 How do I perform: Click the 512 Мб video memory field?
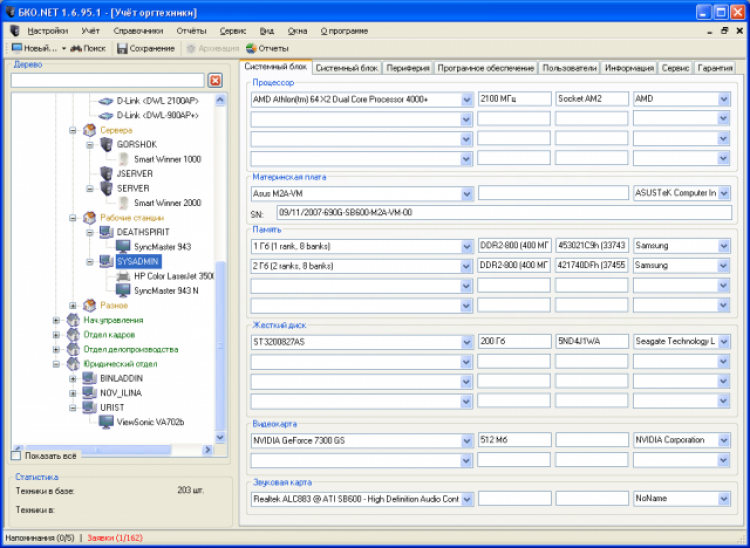point(514,440)
